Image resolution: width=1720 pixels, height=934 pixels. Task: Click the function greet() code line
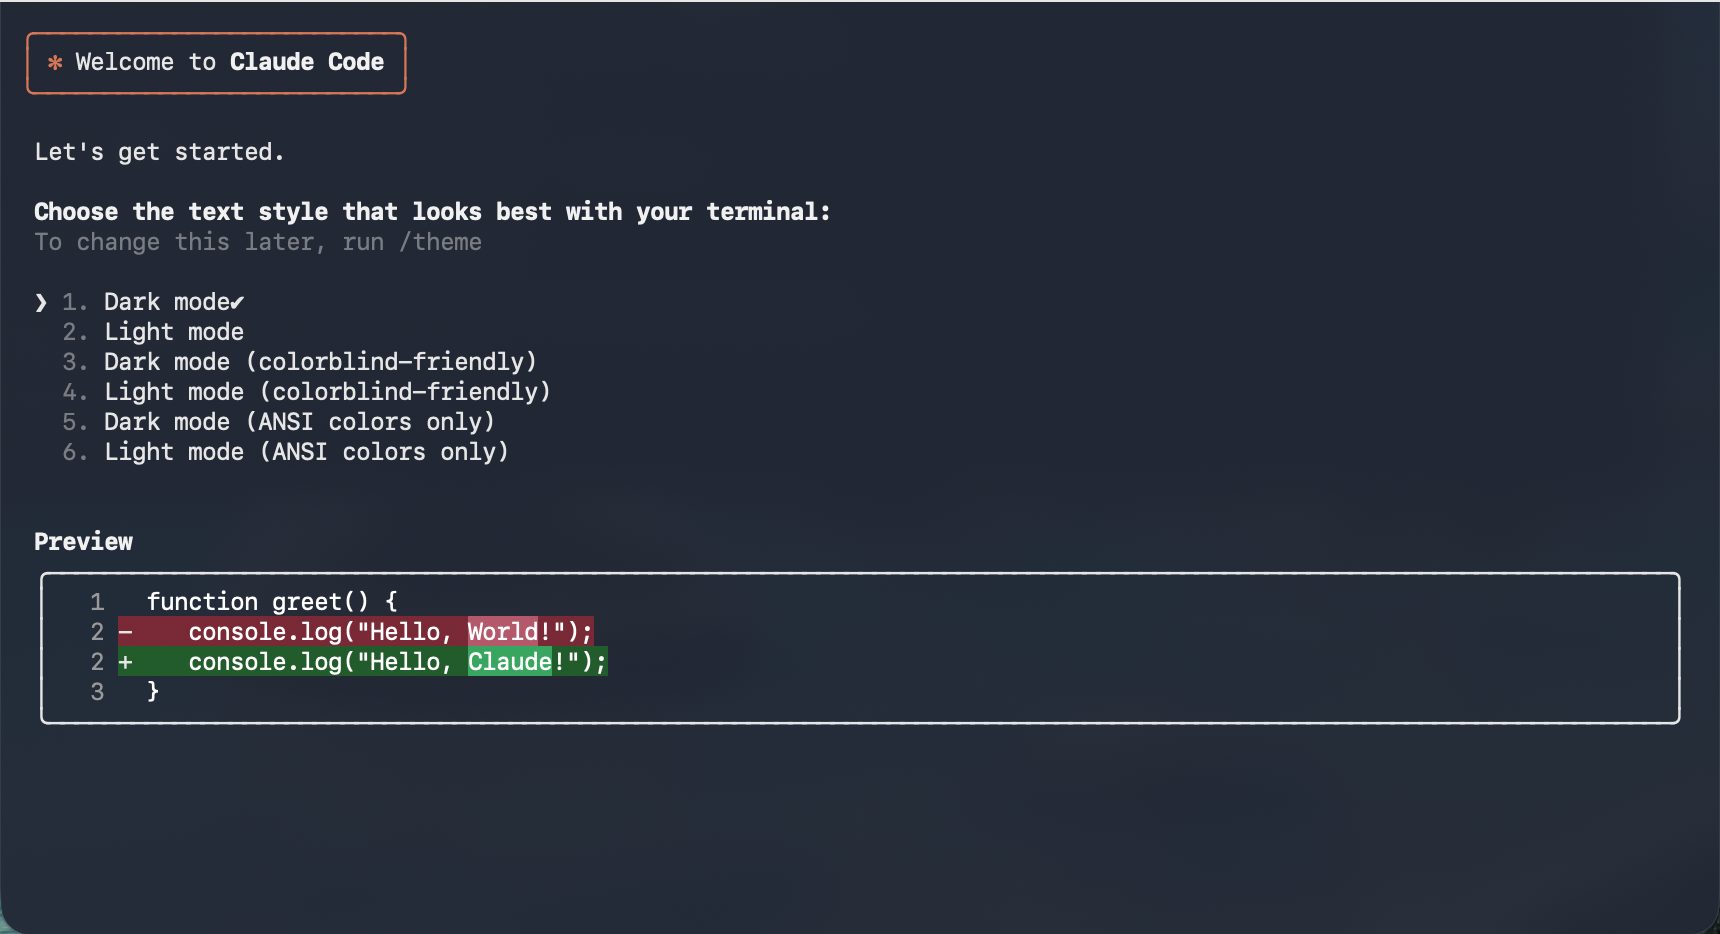pos(272,602)
